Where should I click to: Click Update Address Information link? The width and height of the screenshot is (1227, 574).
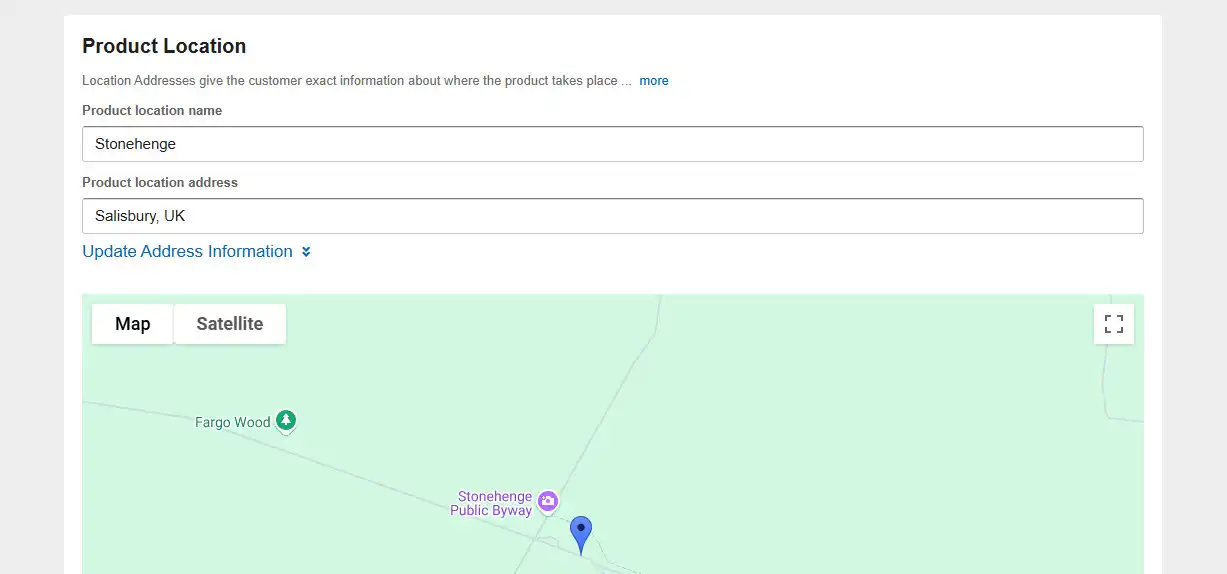pyautogui.click(x=187, y=251)
